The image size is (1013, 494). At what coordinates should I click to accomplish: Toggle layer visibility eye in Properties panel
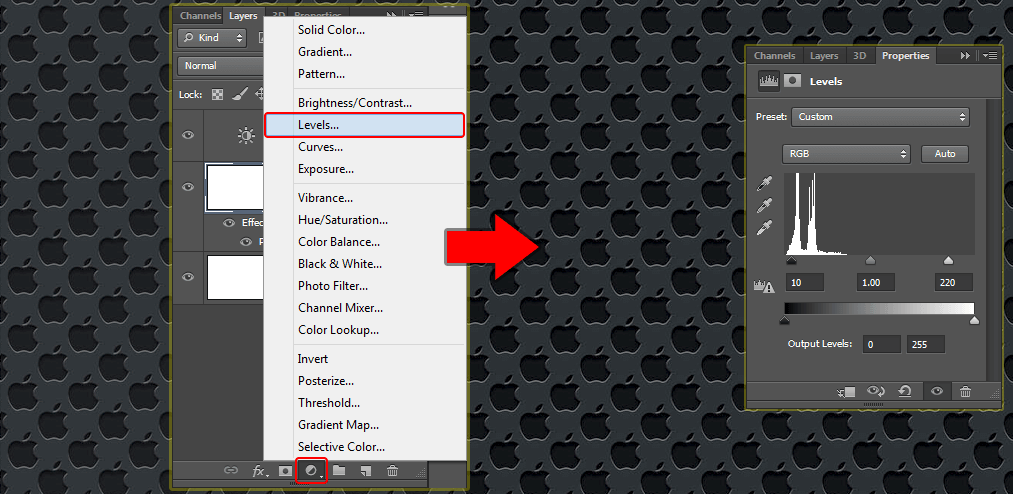[937, 391]
